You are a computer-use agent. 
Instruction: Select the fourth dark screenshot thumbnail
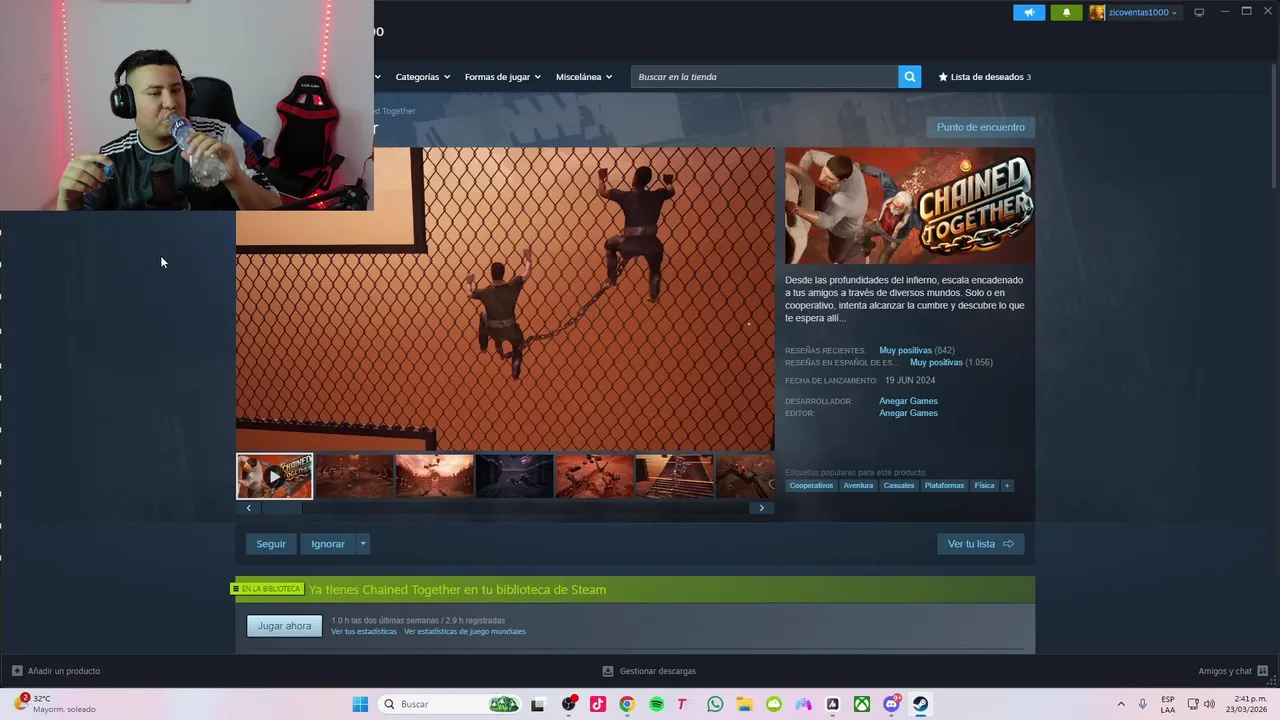[x=515, y=476]
